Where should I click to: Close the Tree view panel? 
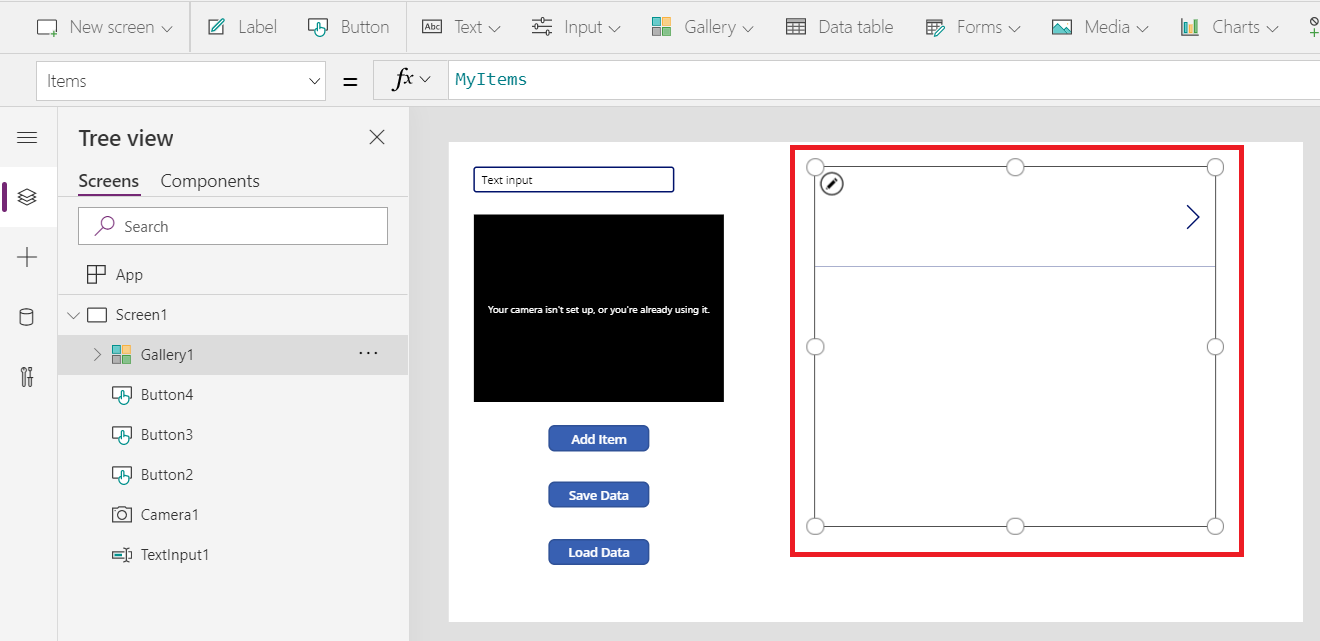377,138
